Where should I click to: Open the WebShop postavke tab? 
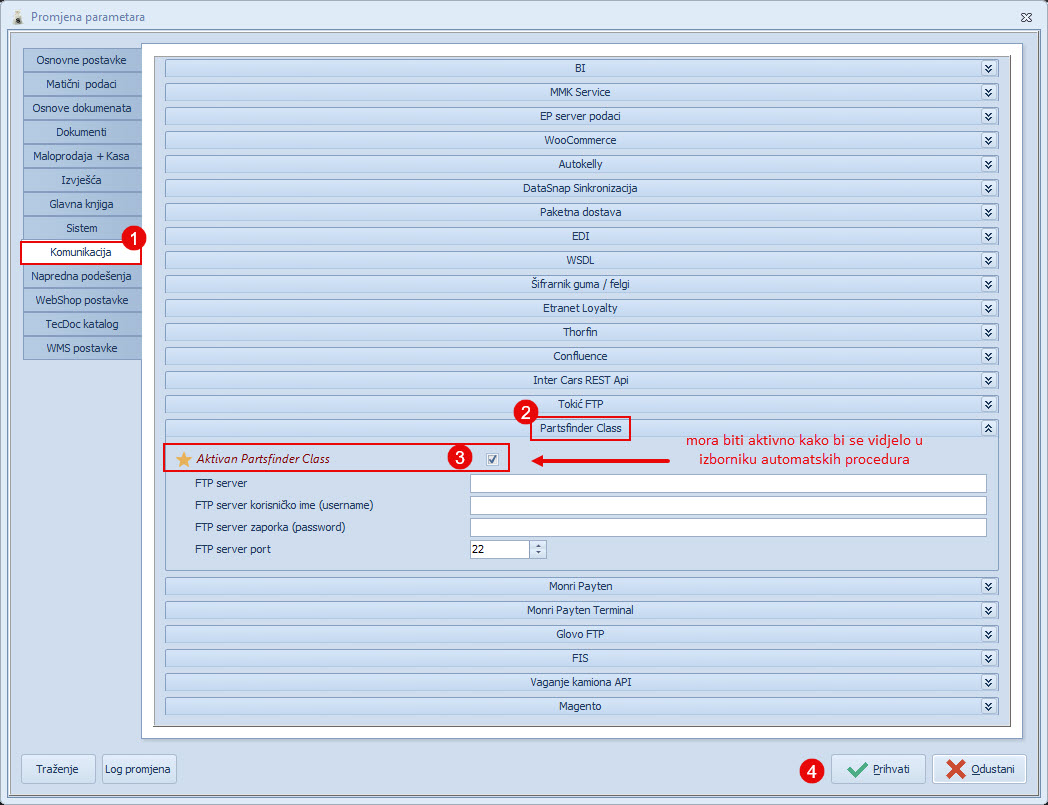[81, 300]
